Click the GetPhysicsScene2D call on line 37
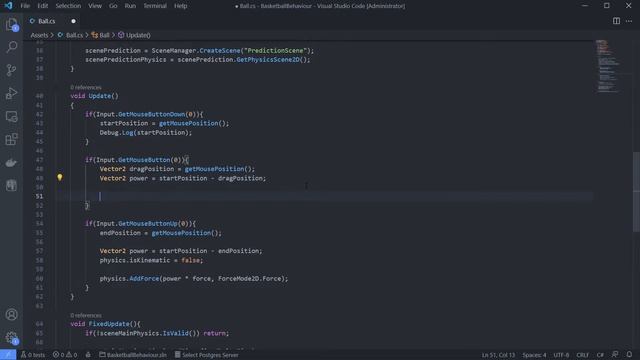The height and width of the screenshot is (360, 640). click(x=268, y=60)
